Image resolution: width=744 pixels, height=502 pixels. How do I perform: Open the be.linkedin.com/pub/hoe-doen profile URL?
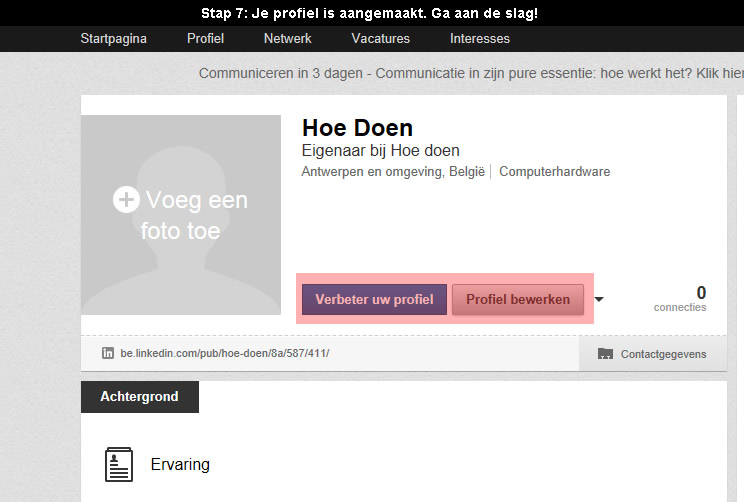[224, 353]
